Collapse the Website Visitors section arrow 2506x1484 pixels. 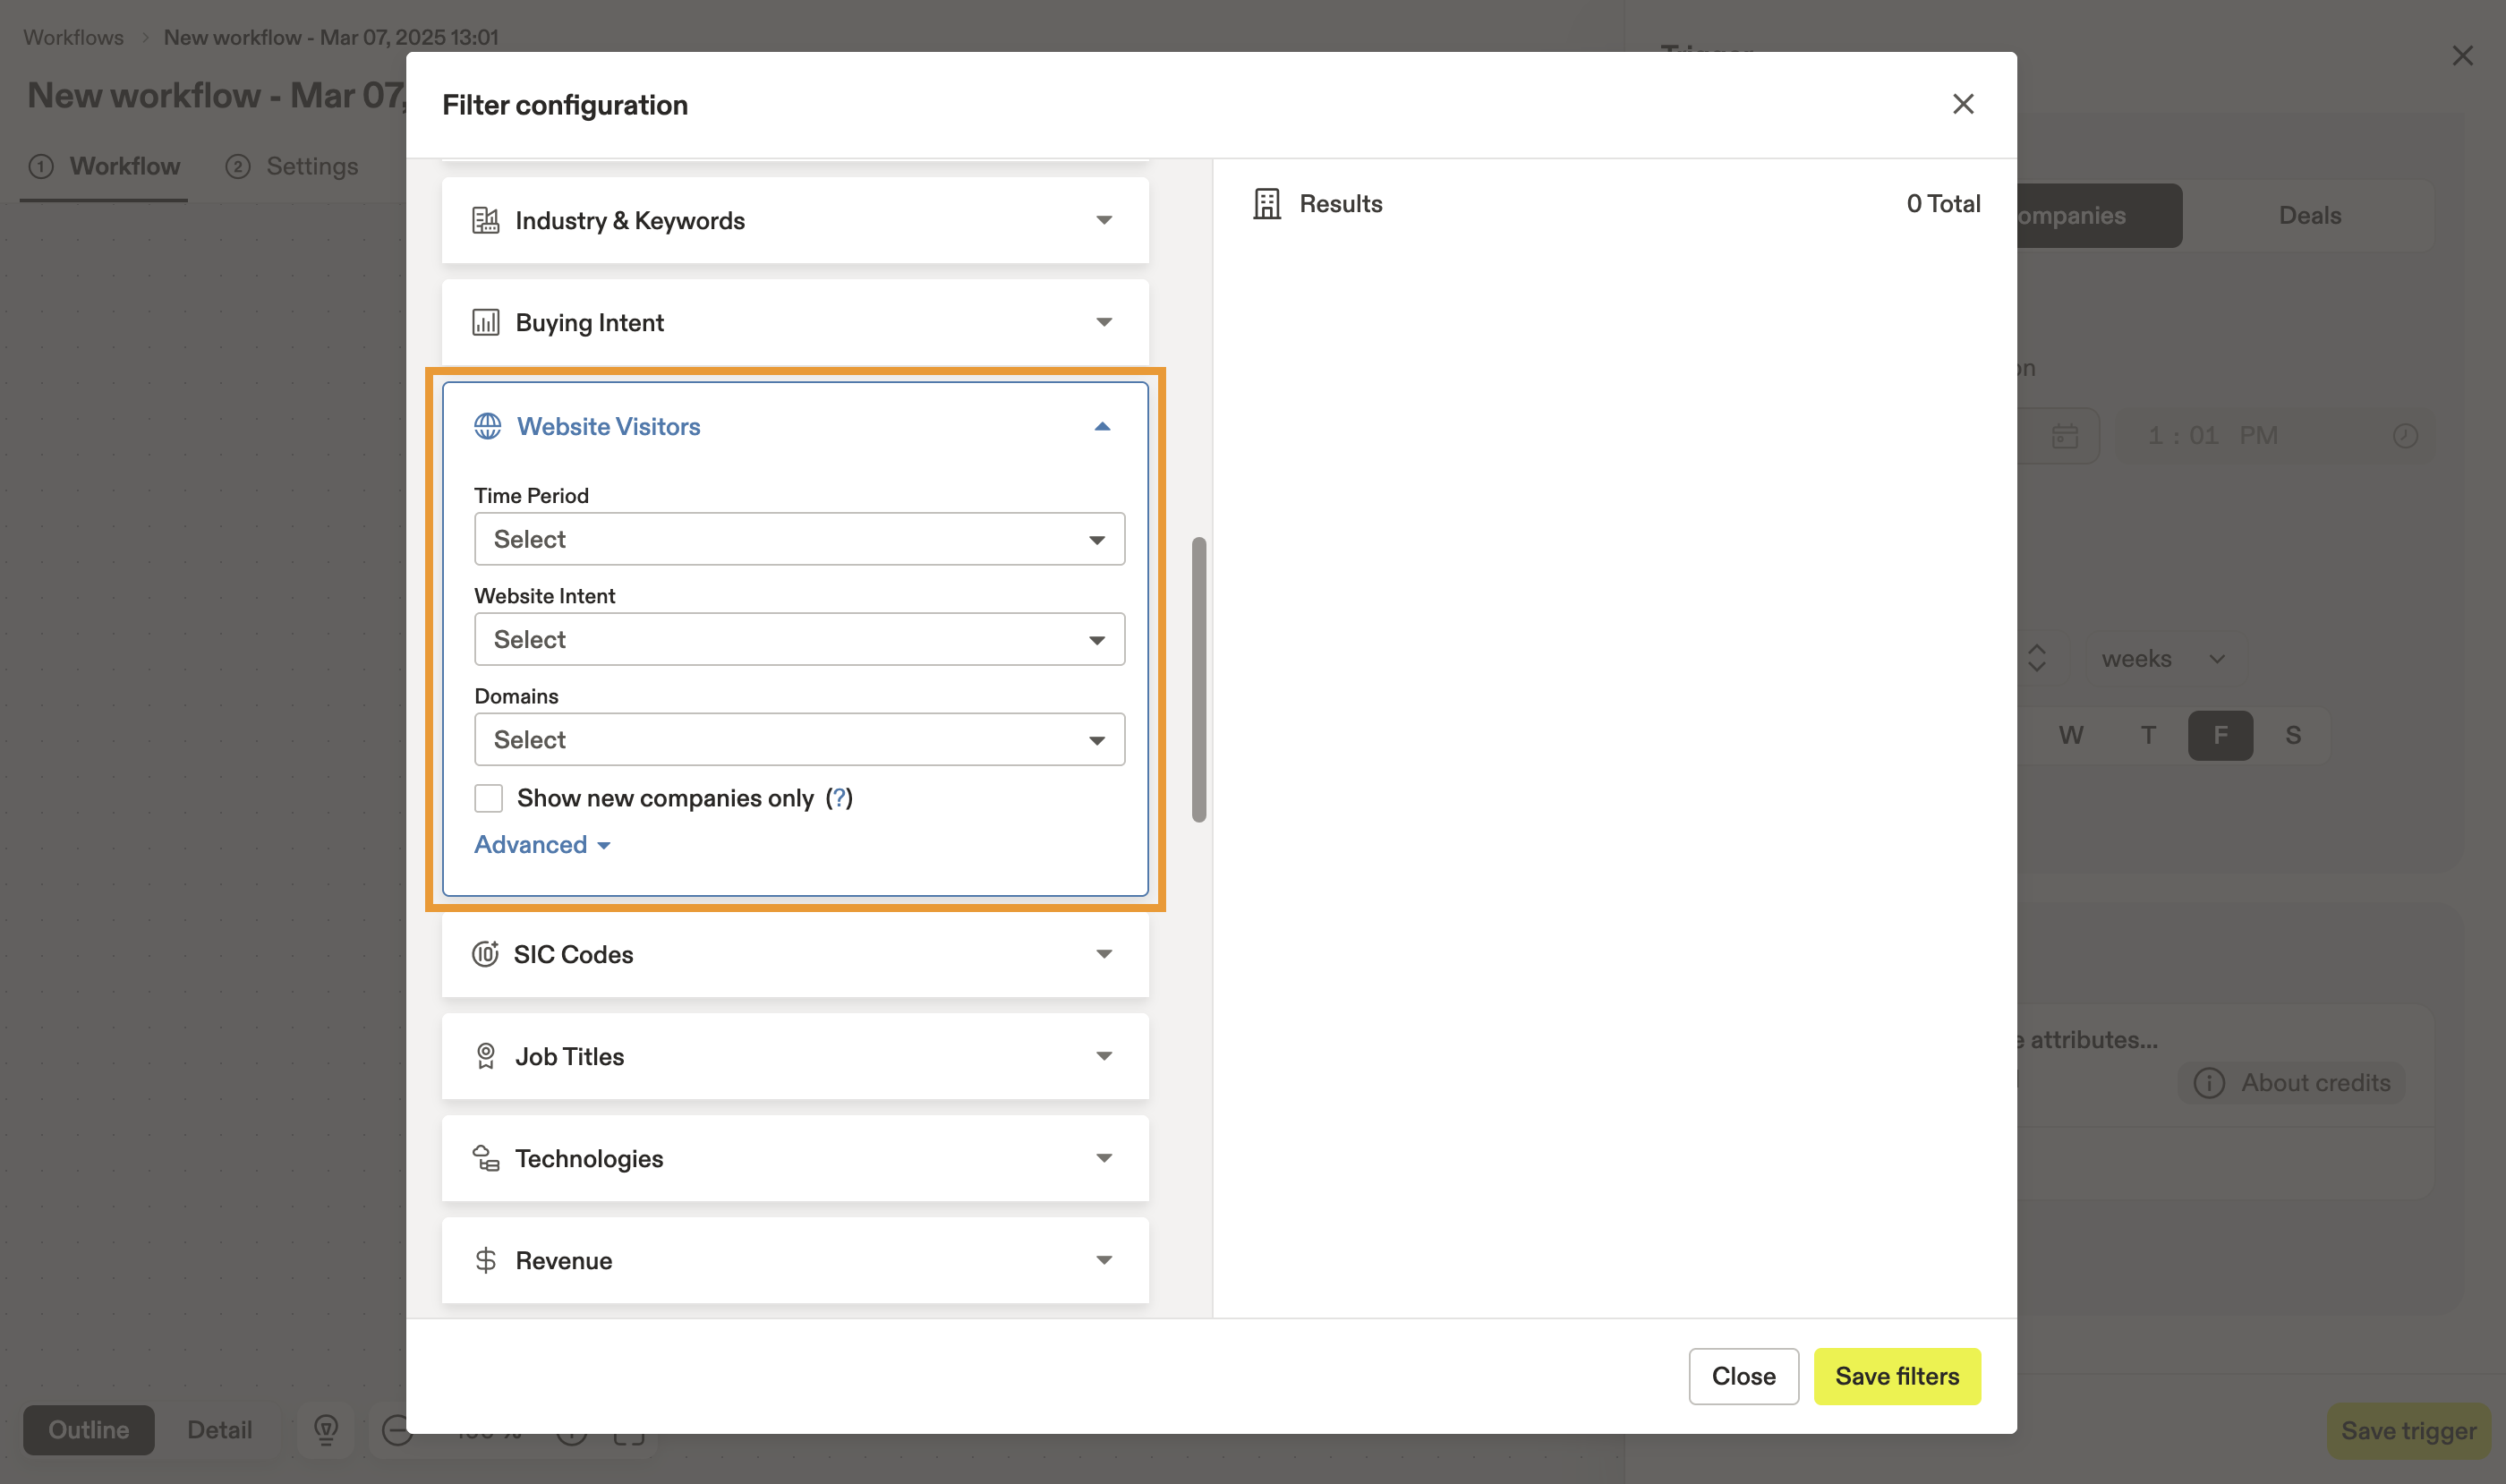(1102, 426)
